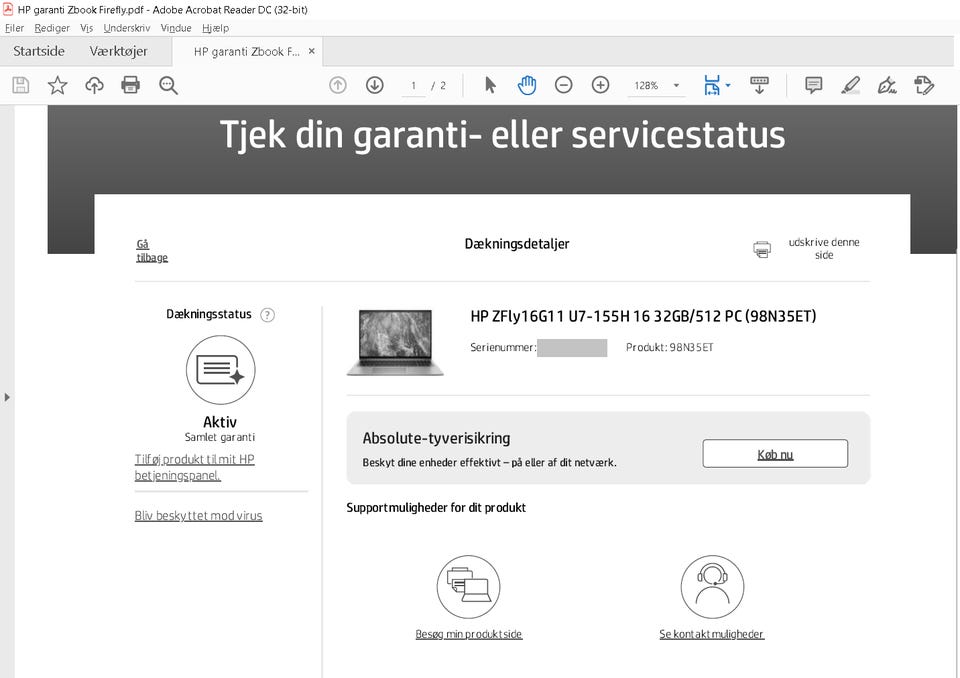Click the HP ZFly16G11 product title
The width and height of the screenshot is (960, 678).
[x=643, y=316]
